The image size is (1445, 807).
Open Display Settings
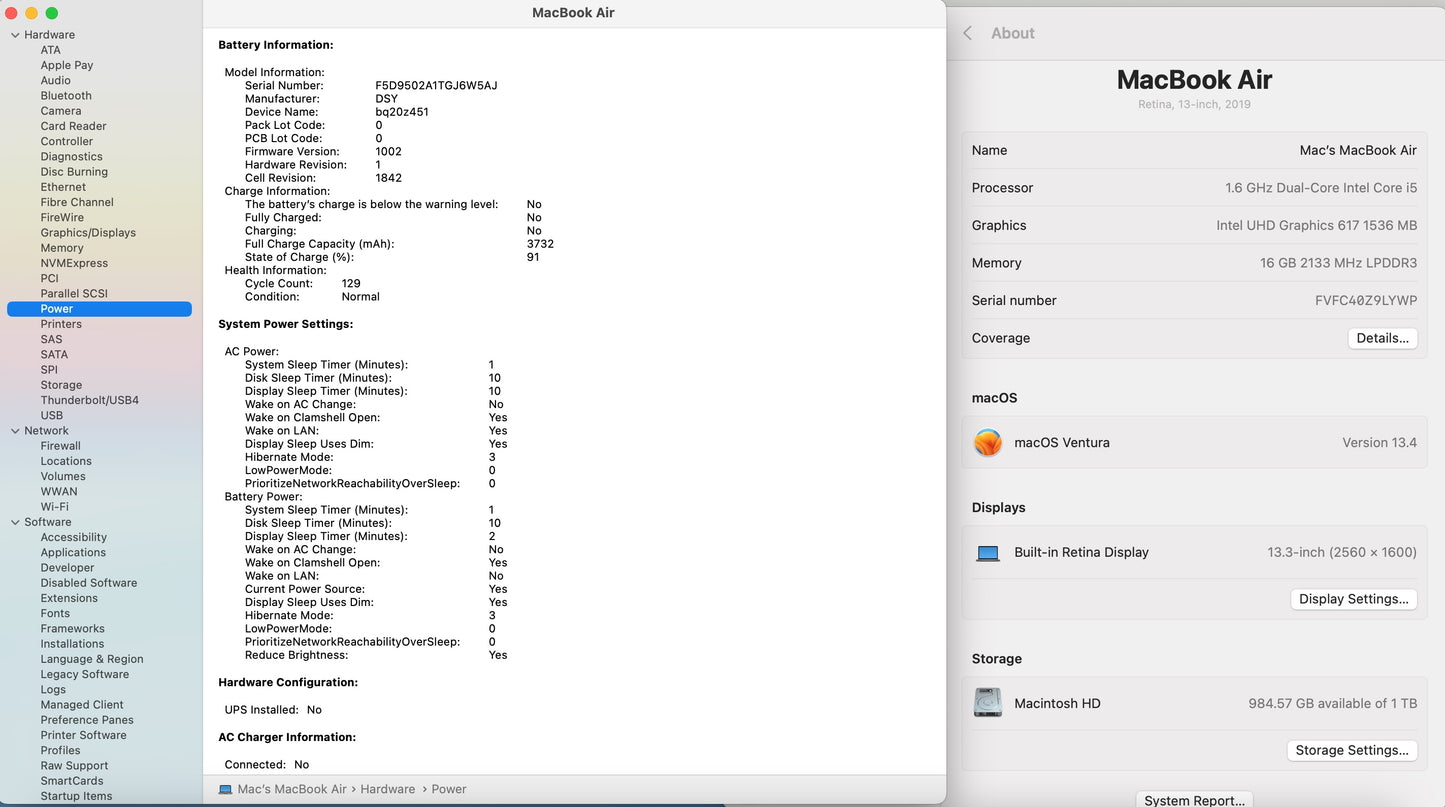1353,599
